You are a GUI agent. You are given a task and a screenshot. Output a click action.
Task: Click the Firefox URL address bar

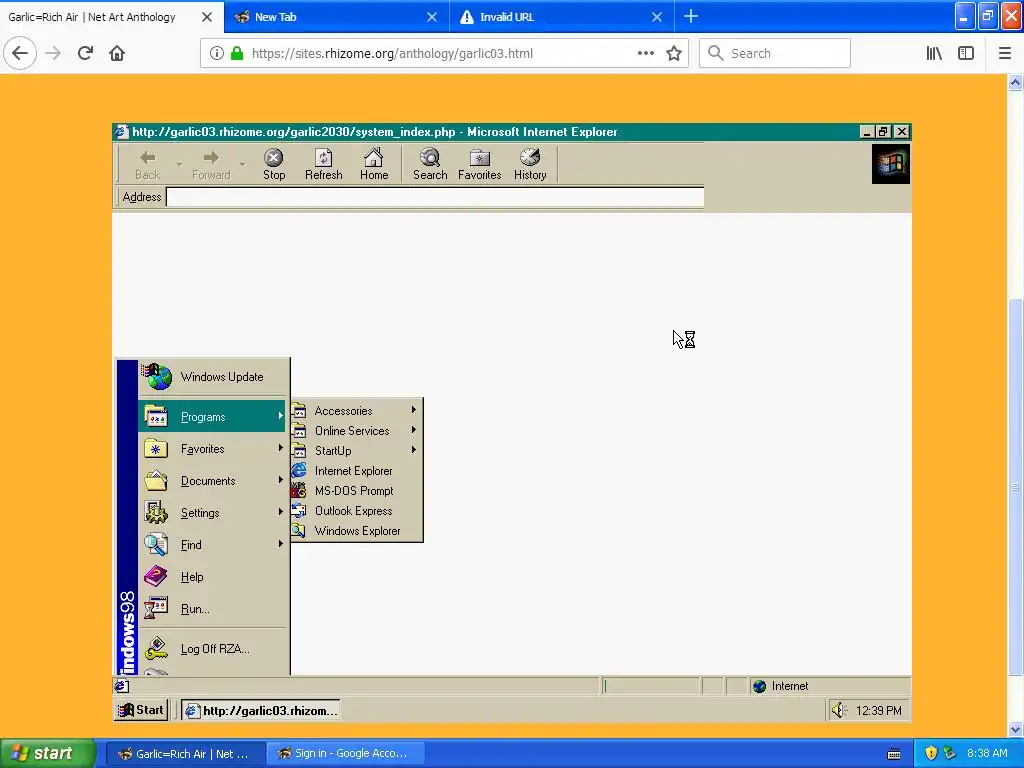click(444, 54)
